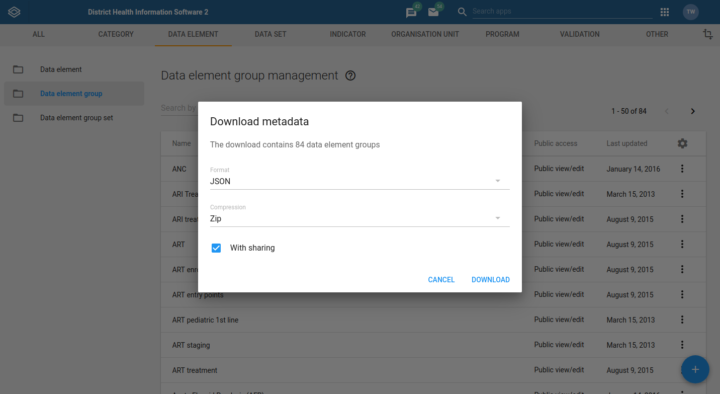Expand the Compression Zip dropdown
Image resolution: width=720 pixels, height=394 pixels.
(x=360, y=219)
